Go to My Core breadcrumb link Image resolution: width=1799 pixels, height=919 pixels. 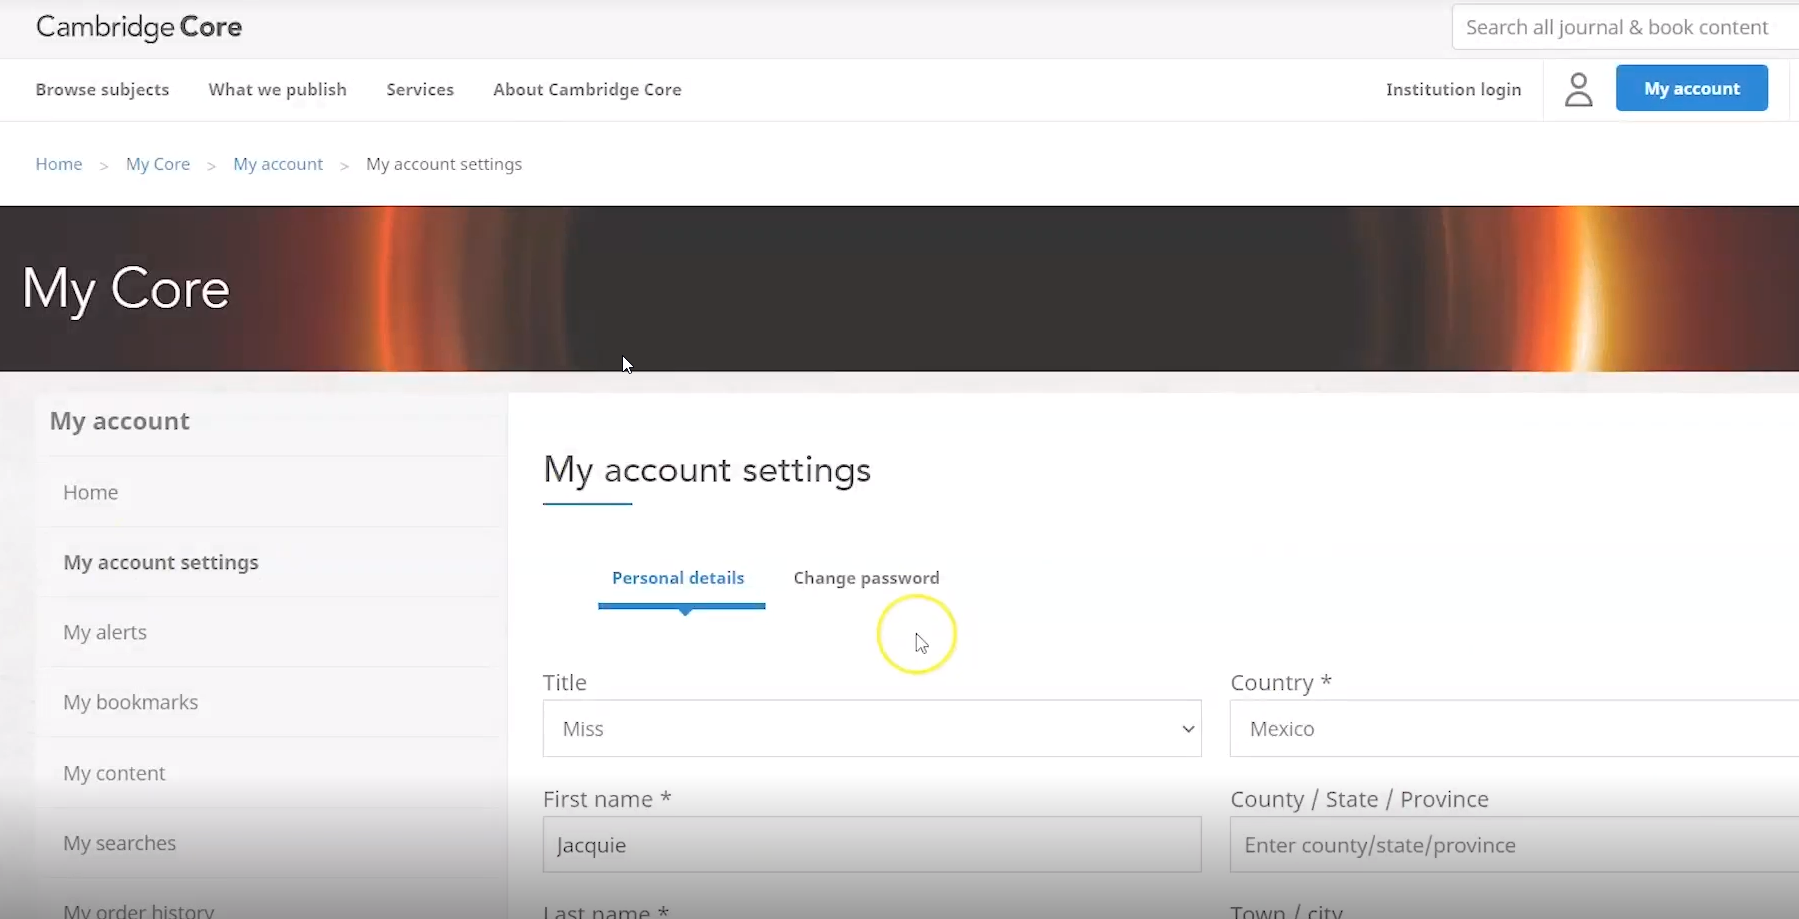[158, 164]
